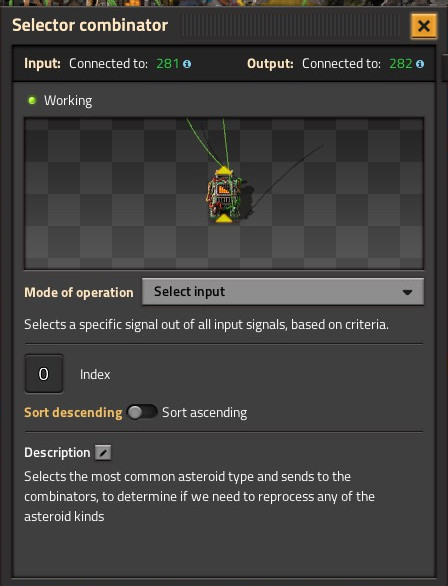The image size is (448, 586).
Task: Click the output network info icon
Action: pyautogui.click(x=420, y=64)
